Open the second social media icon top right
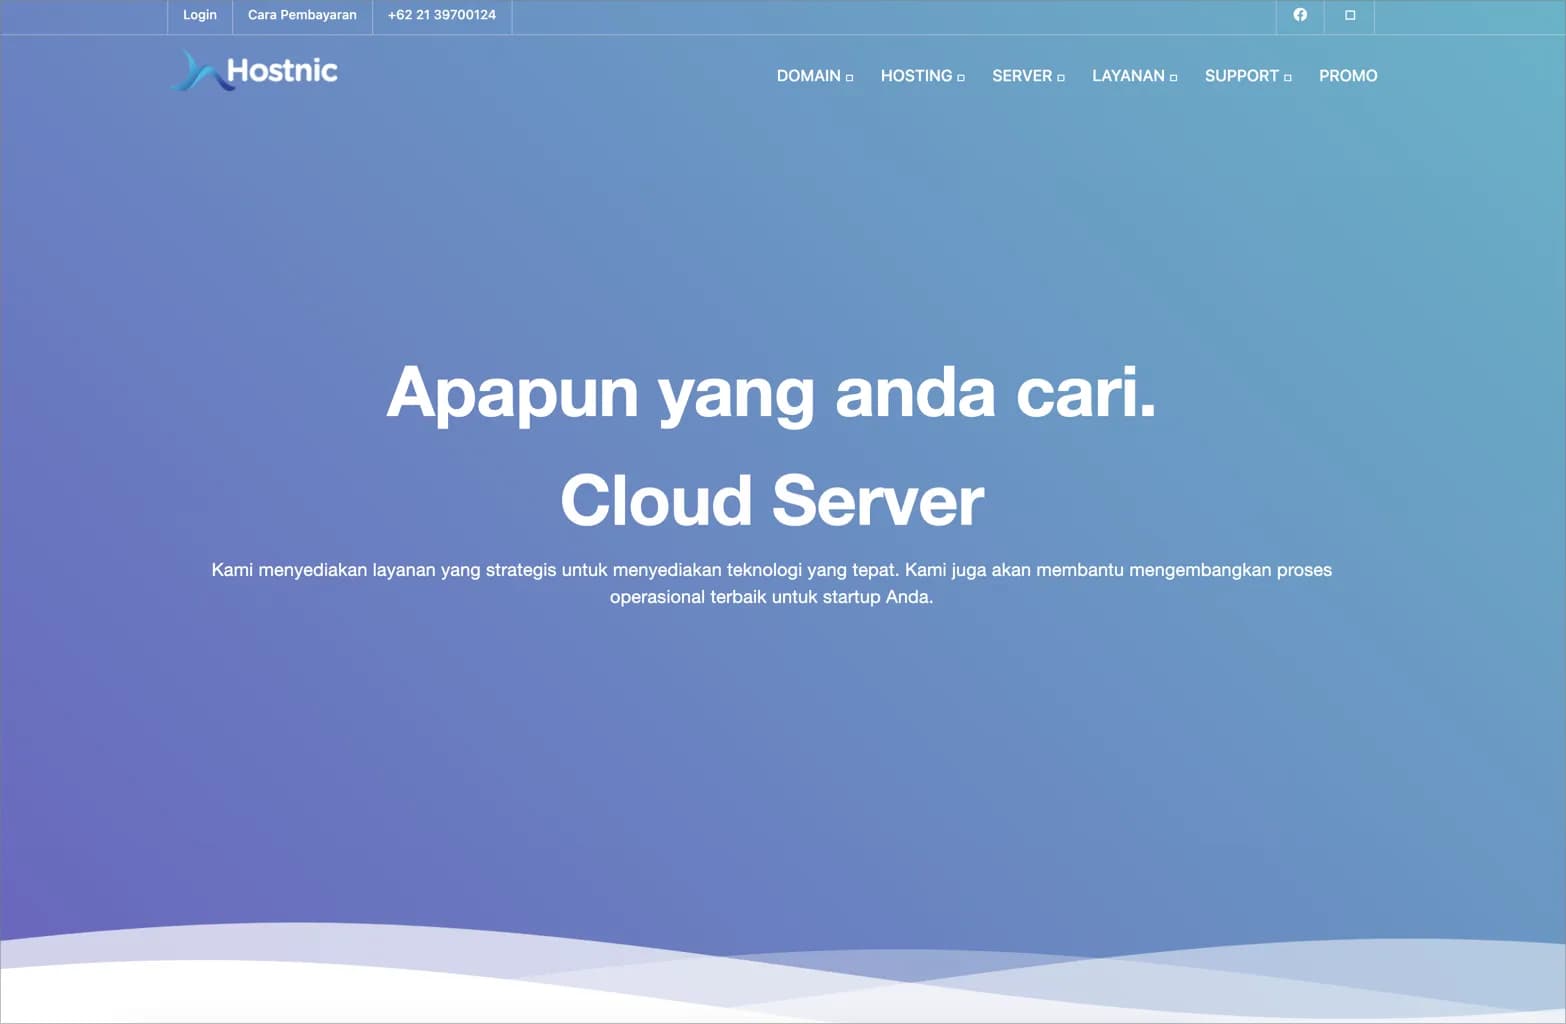 [1349, 15]
